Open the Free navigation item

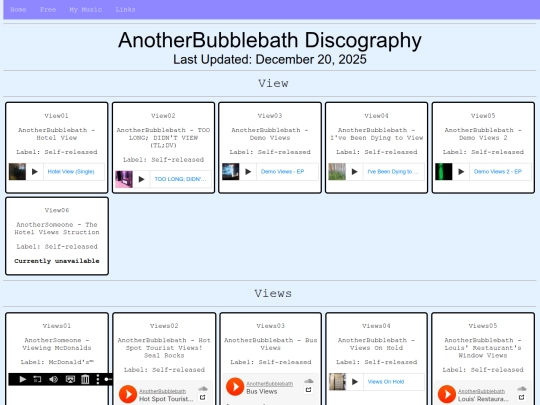click(x=48, y=10)
